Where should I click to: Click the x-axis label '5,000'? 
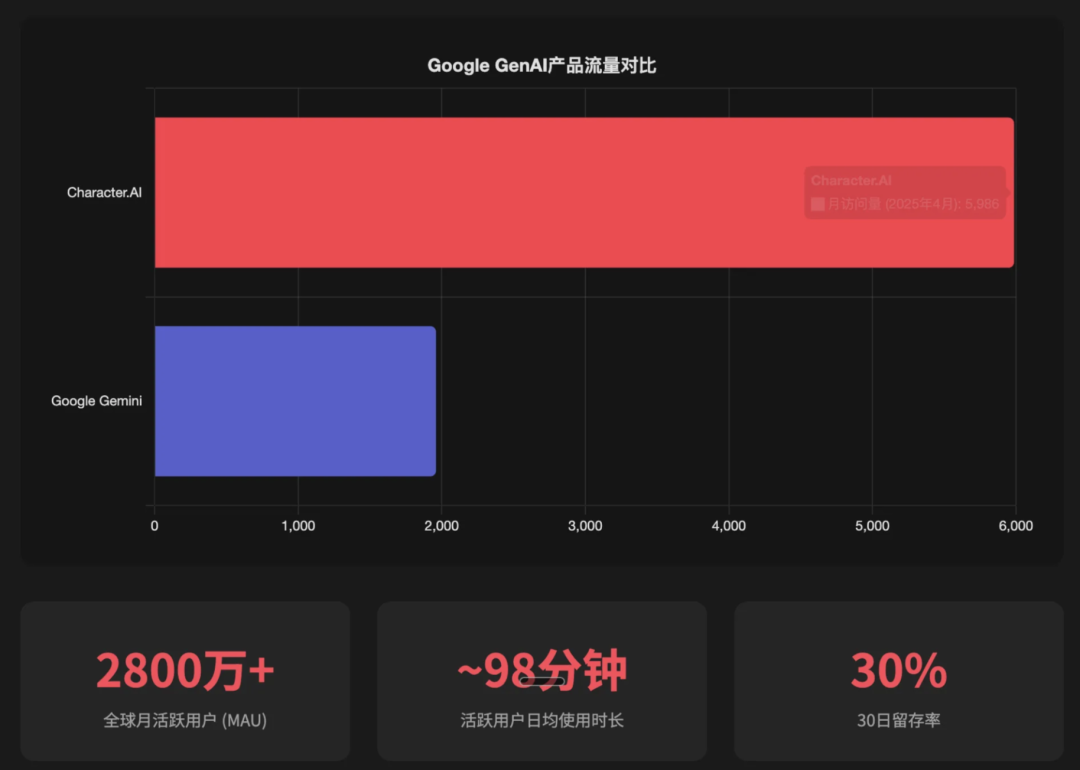pos(872,526)
